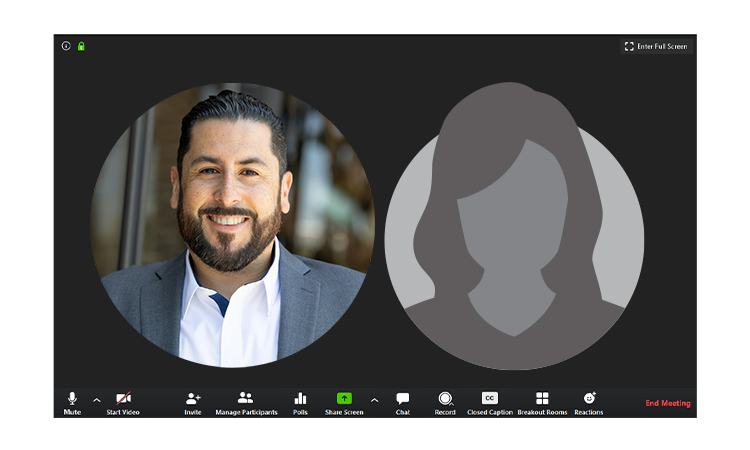Viewport: 750px width, 450px height.
Task: Open Manage Participants panel
Action: coord(246,403)
